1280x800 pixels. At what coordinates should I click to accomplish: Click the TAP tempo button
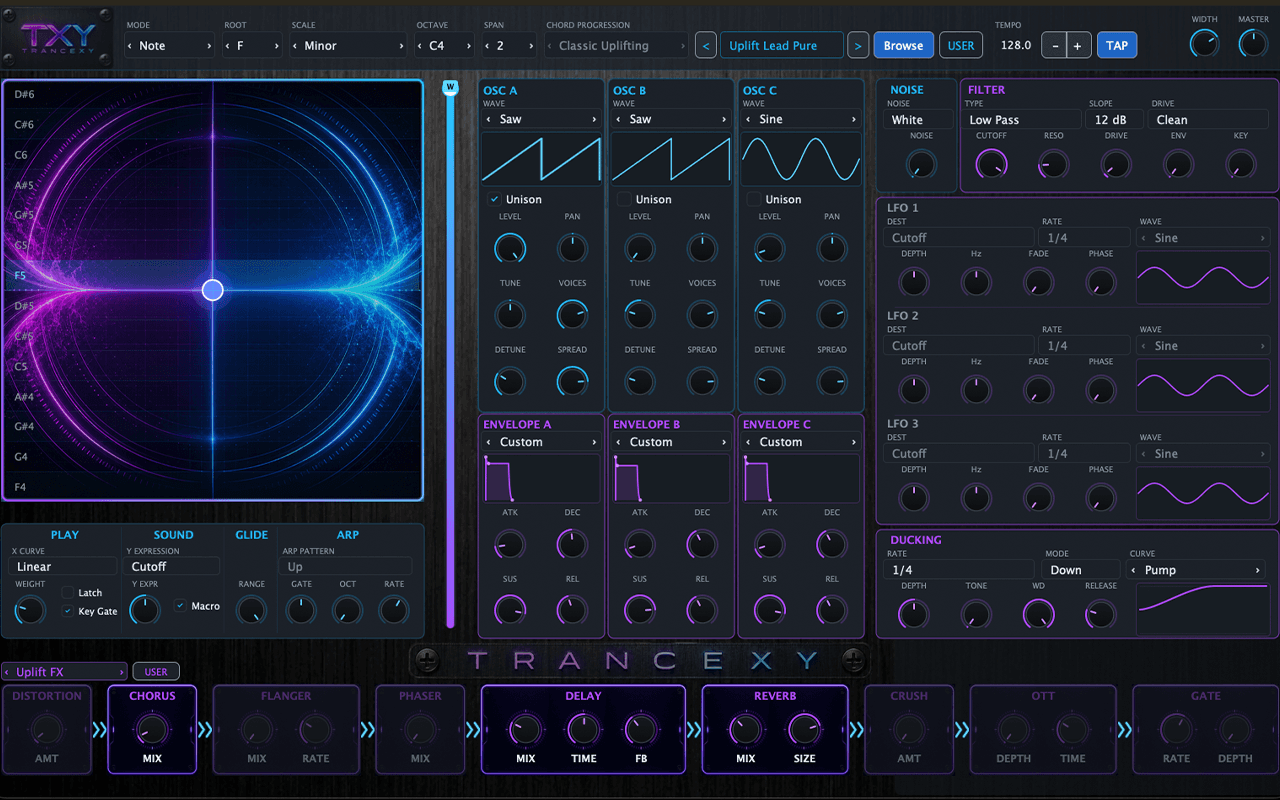point(1117,45)
